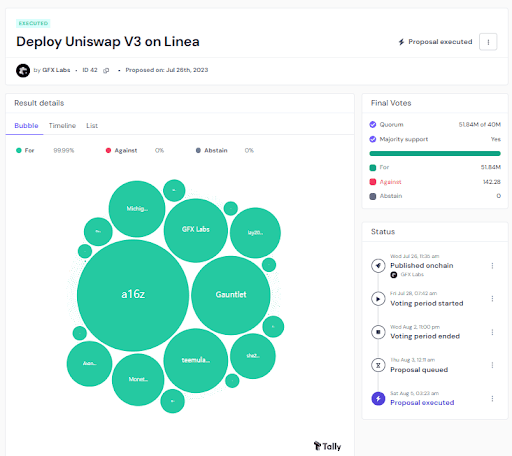Click the Tally logo
512x456 pixels.
point(327,446)
